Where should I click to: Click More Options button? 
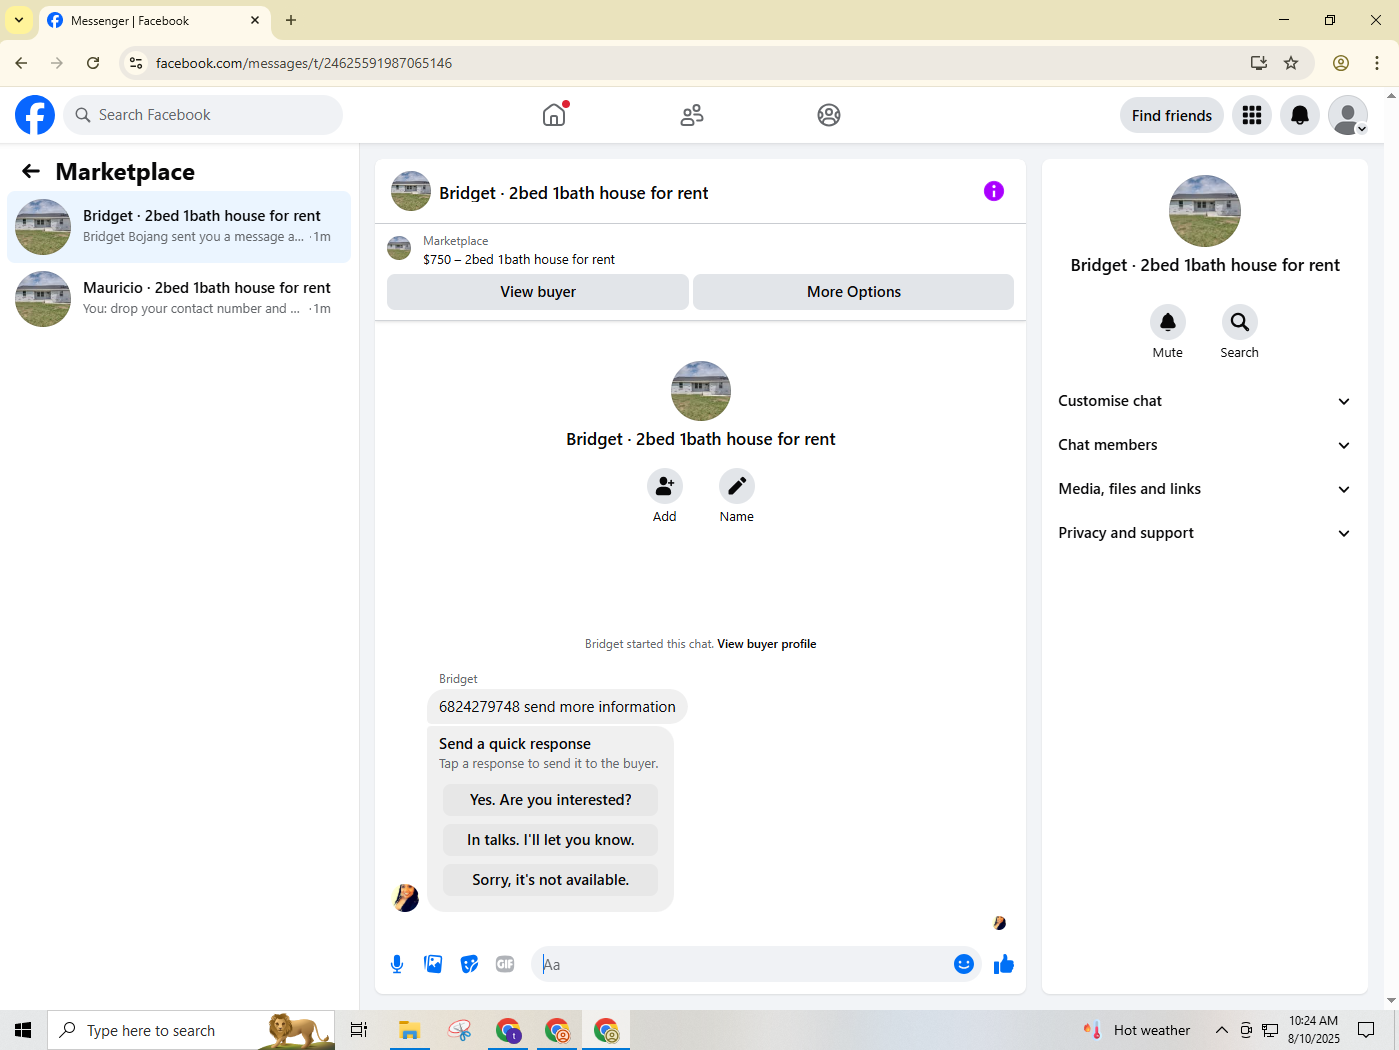pos(854,292)
